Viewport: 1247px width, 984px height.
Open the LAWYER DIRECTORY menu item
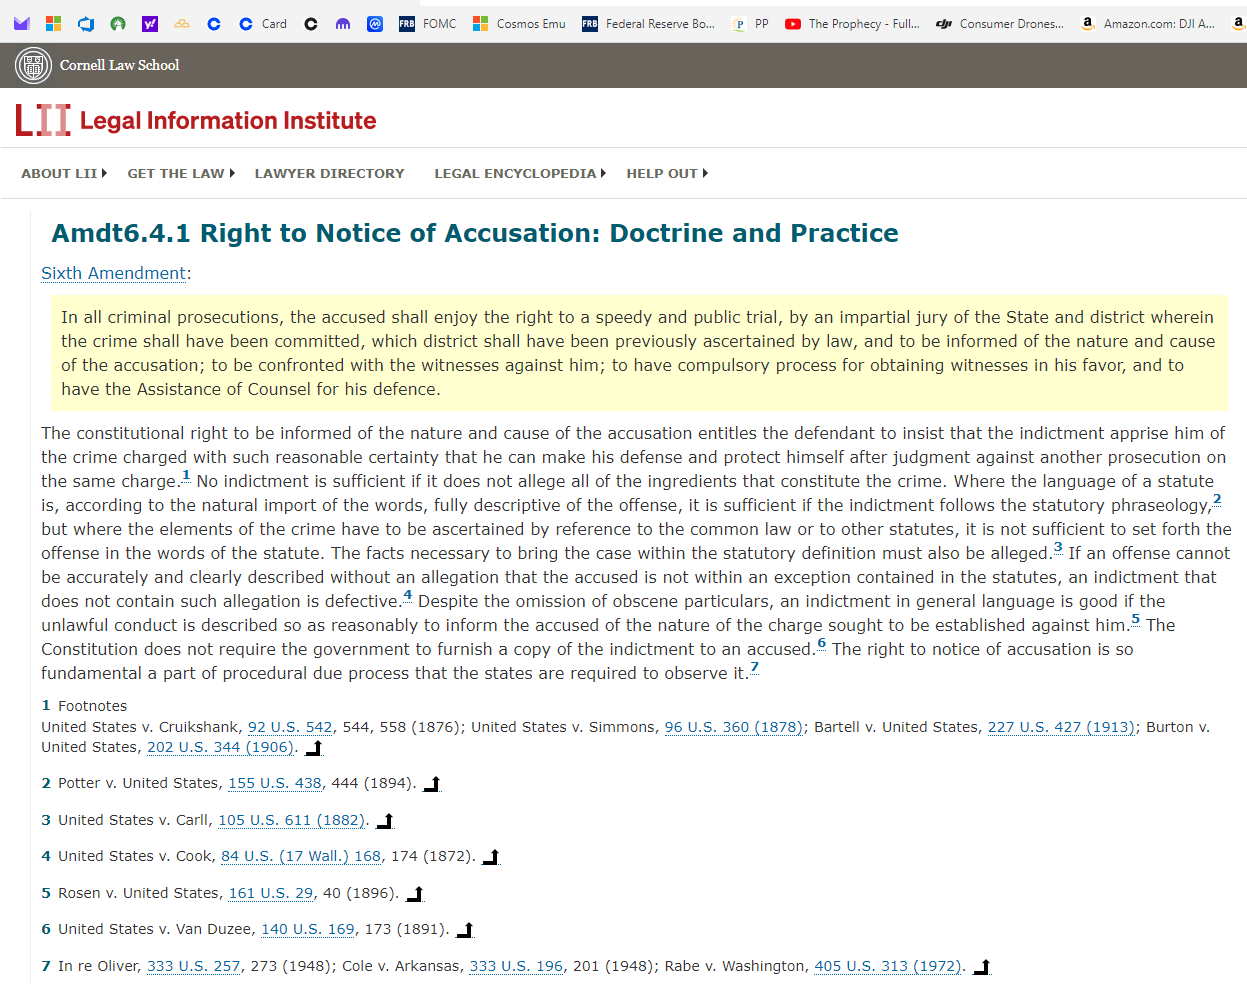[x=329, y=173]
